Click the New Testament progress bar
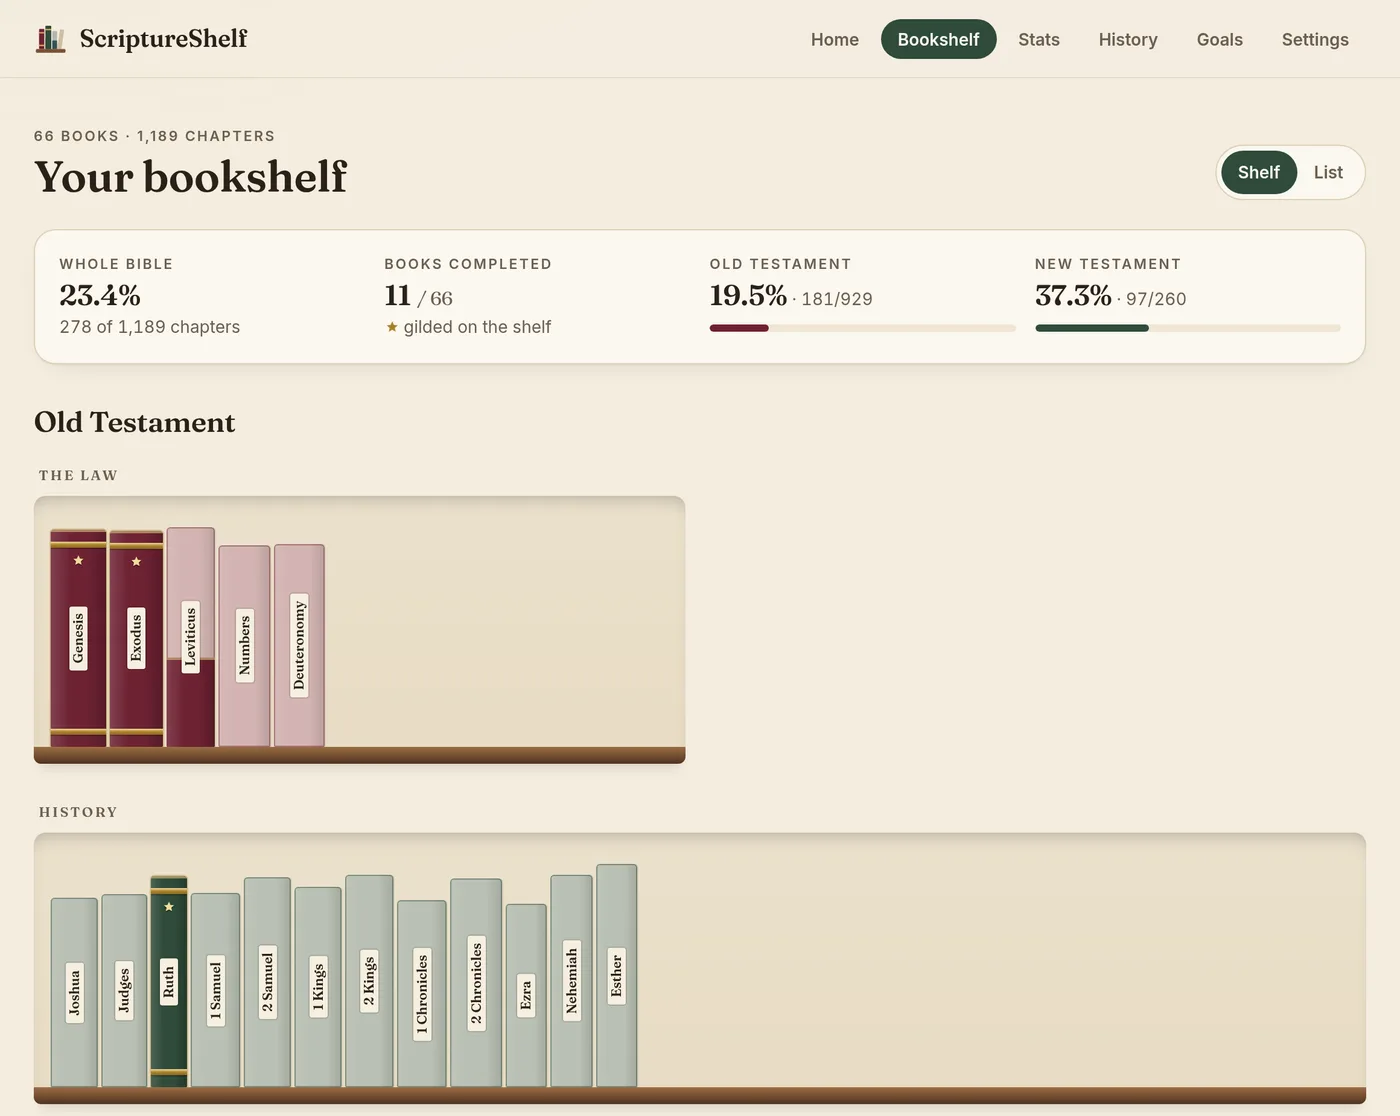 pyautogui.click(x=1188, y=328)
